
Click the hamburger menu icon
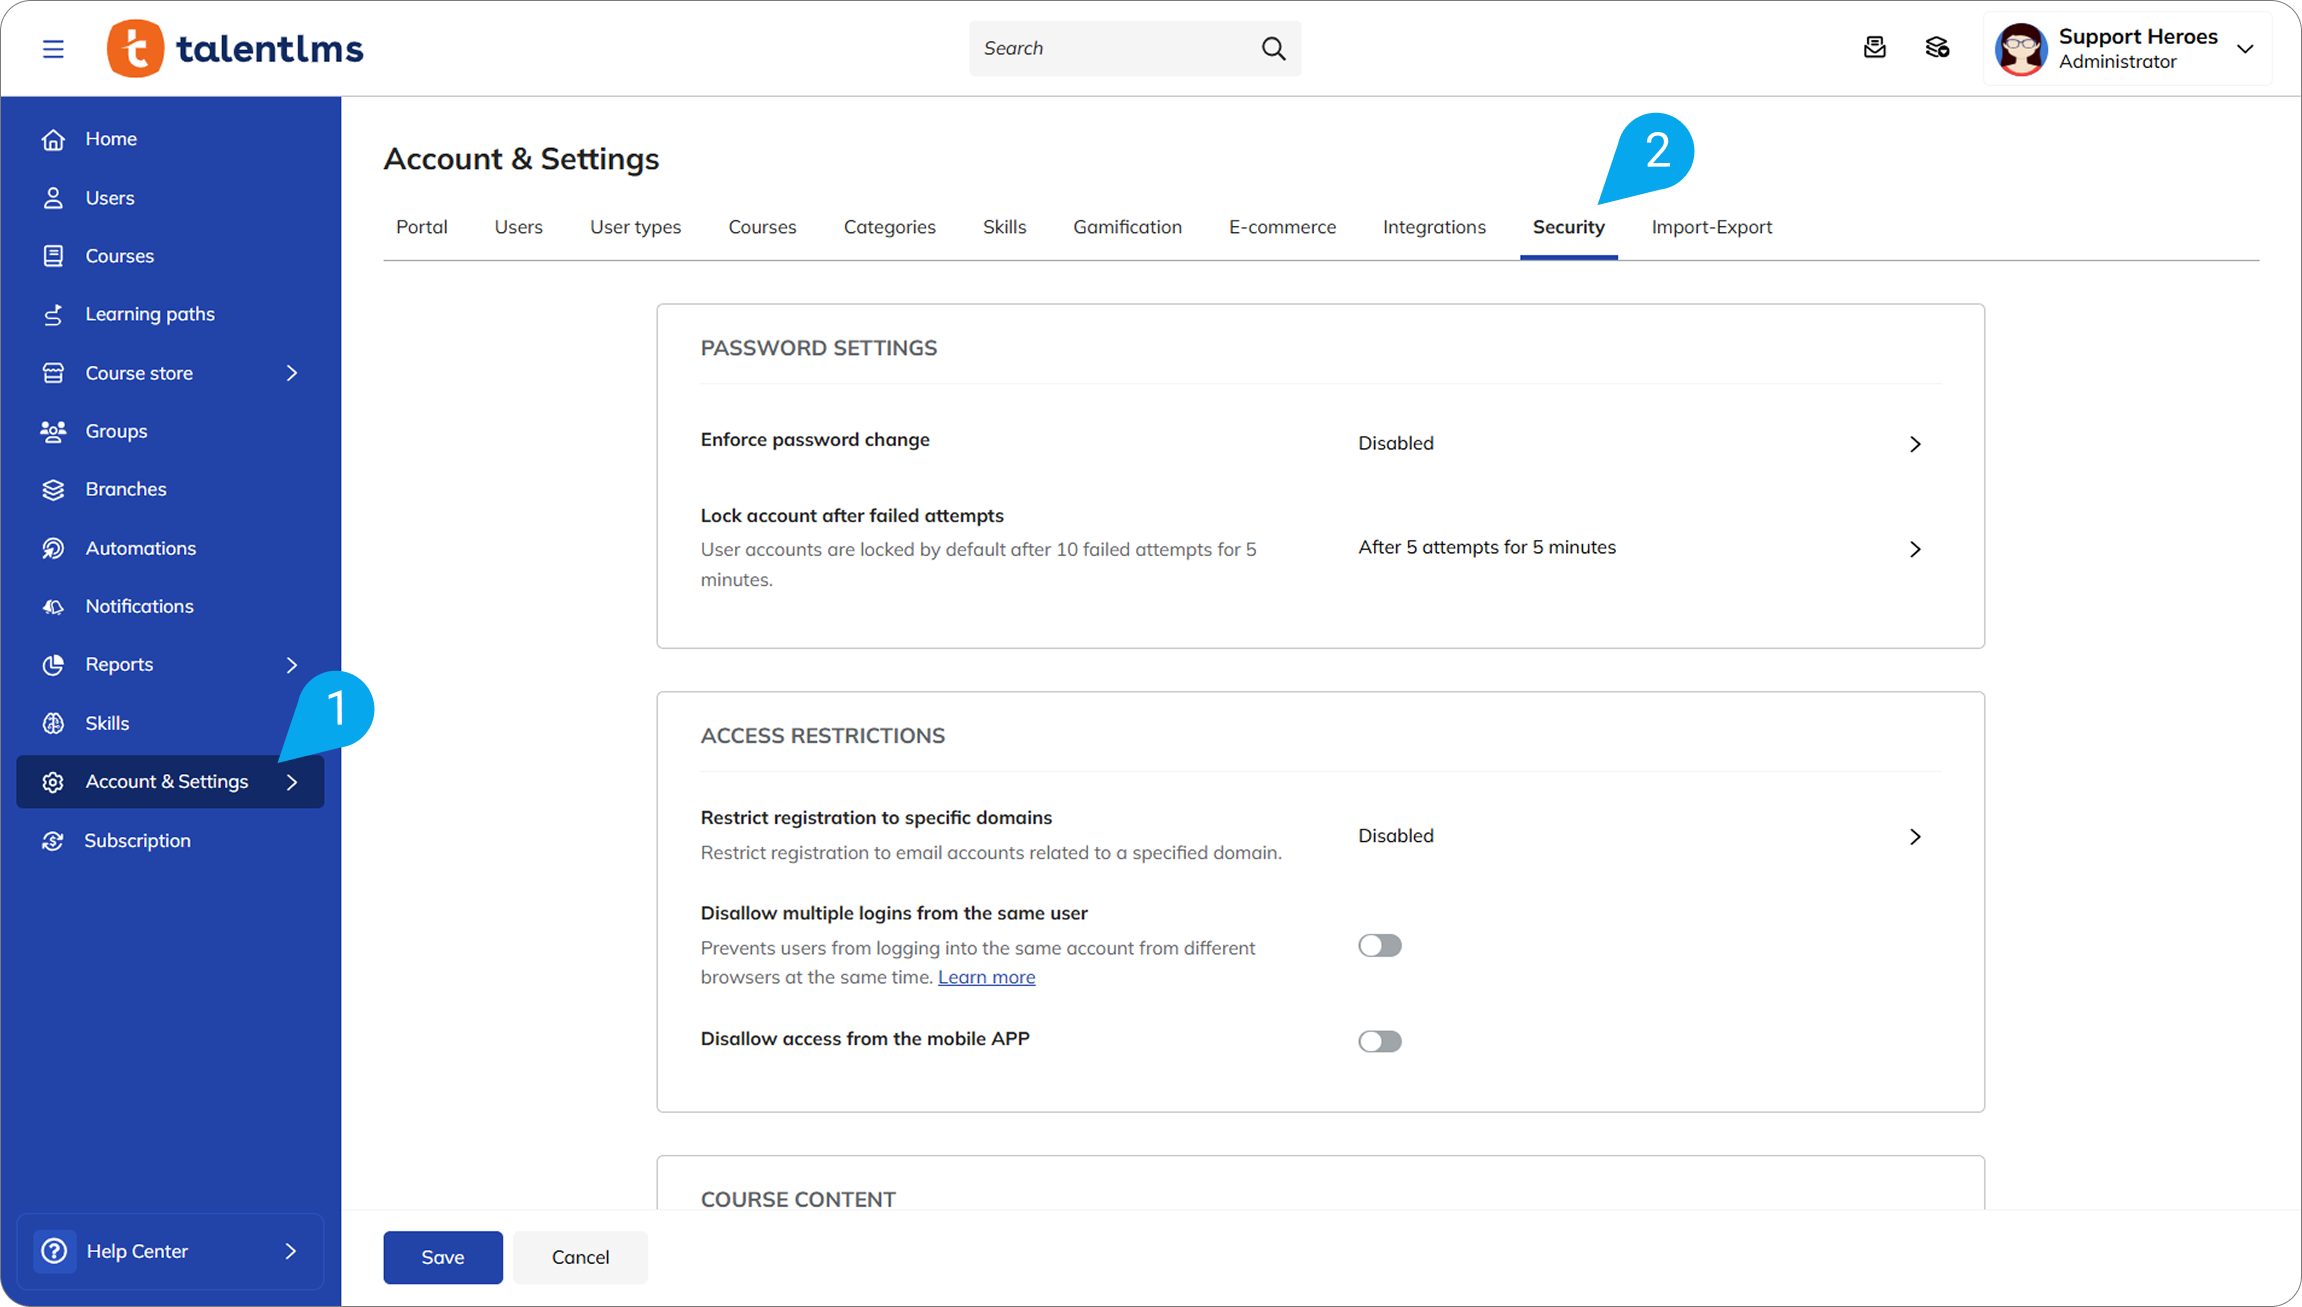tap(53, 49)
